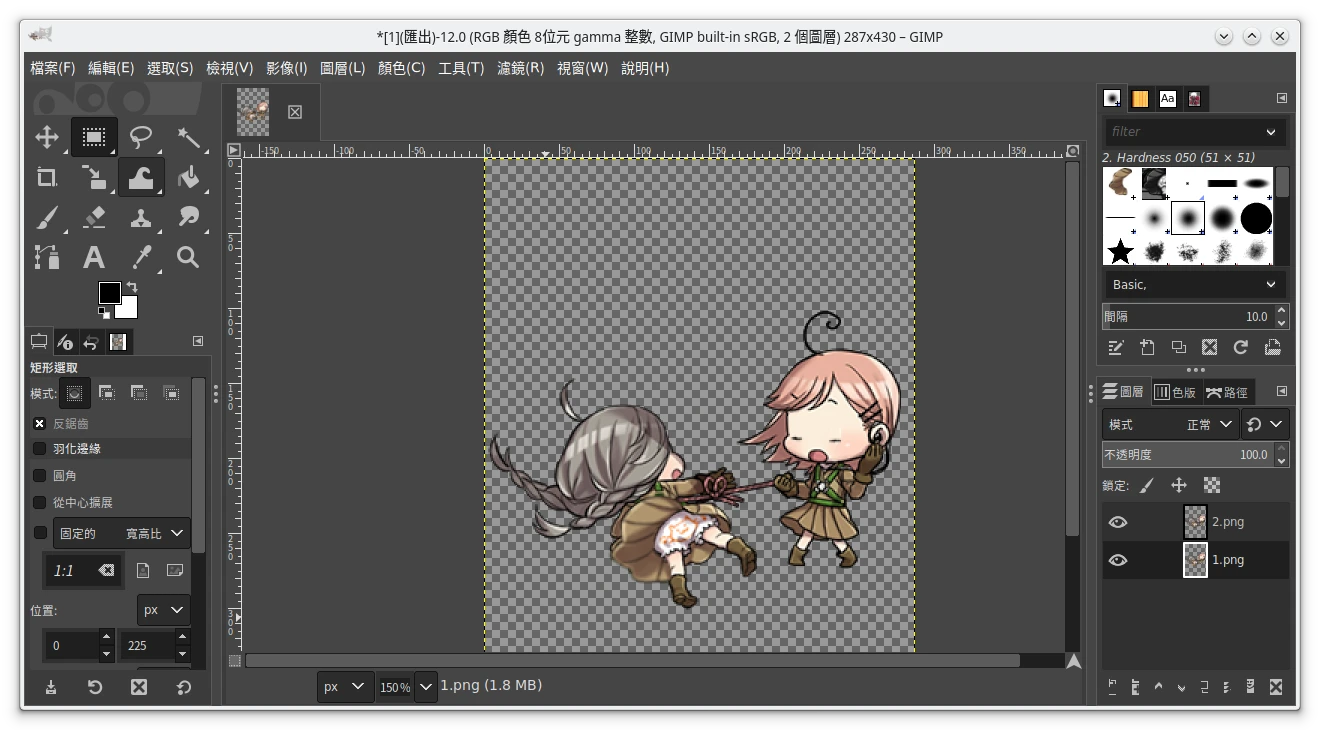Enable the 圓角 checkbox
The width and height of the screenshot is (1320, 730).
[40, 476]
